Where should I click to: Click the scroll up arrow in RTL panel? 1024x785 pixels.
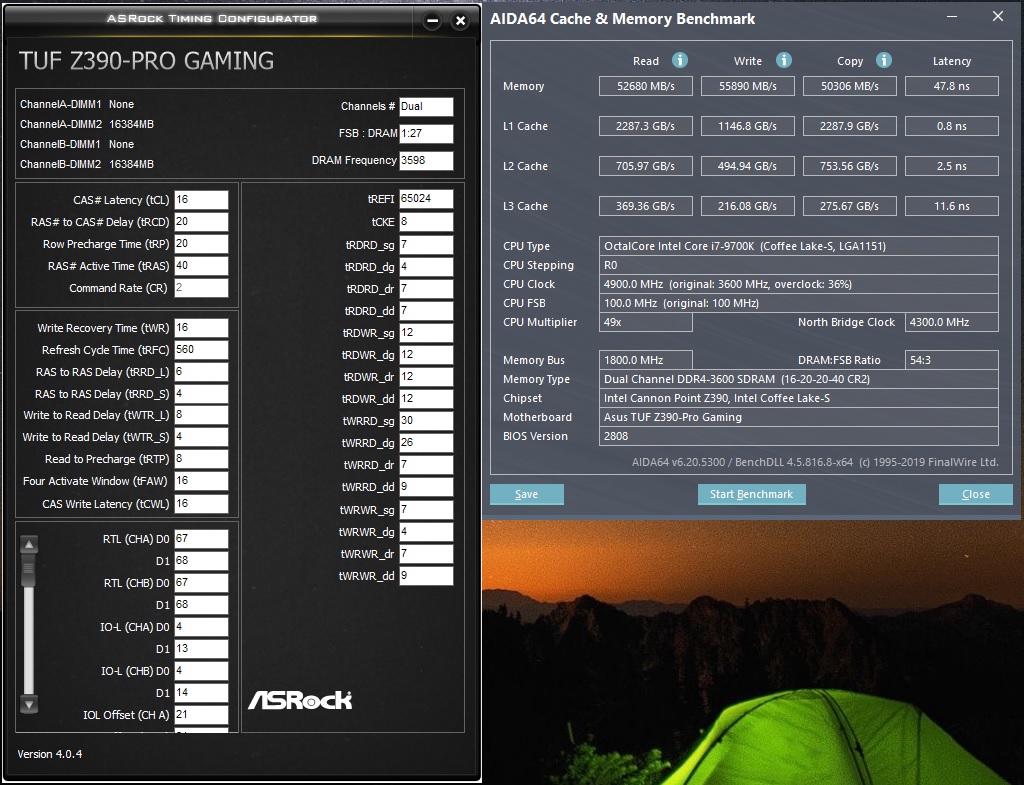pyautogui.click(x=29, y=545)
